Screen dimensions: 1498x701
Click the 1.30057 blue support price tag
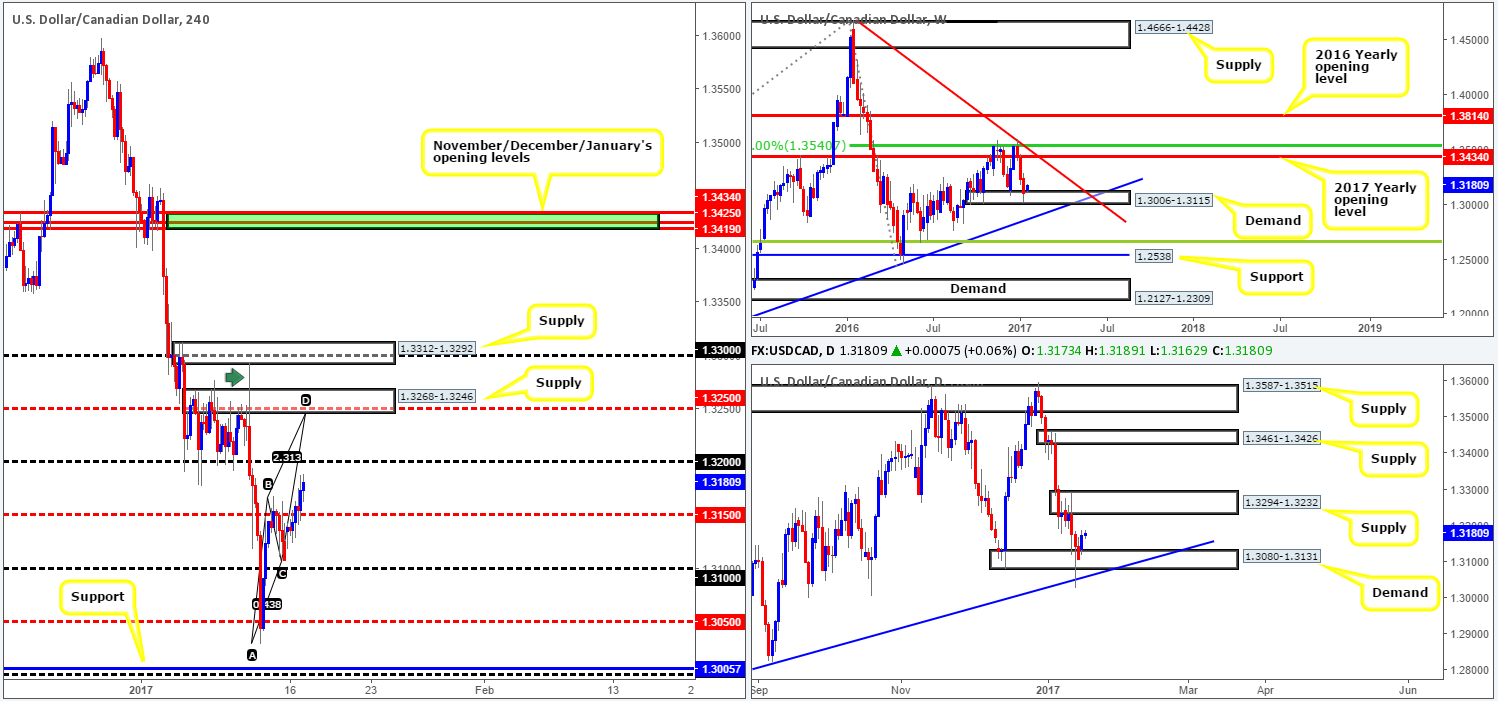(722, 668)
